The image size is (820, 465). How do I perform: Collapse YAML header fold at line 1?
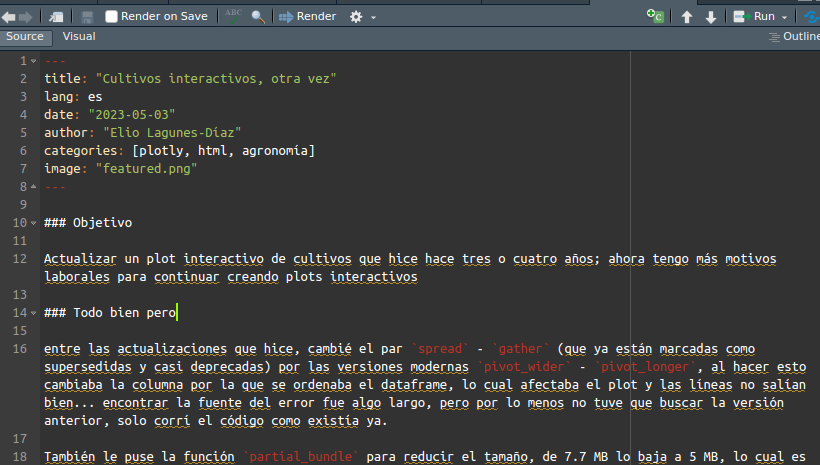(x=33, y=61)
